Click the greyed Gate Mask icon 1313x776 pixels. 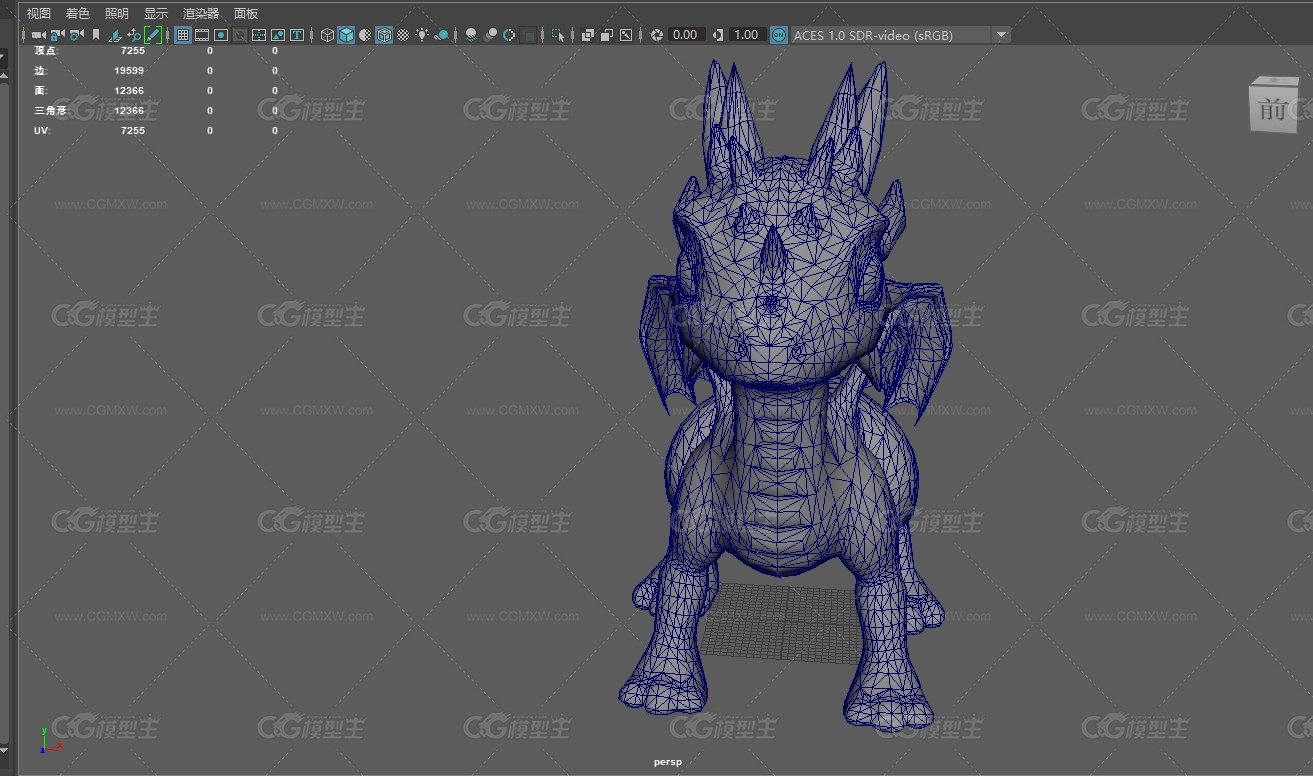(240, 35)
